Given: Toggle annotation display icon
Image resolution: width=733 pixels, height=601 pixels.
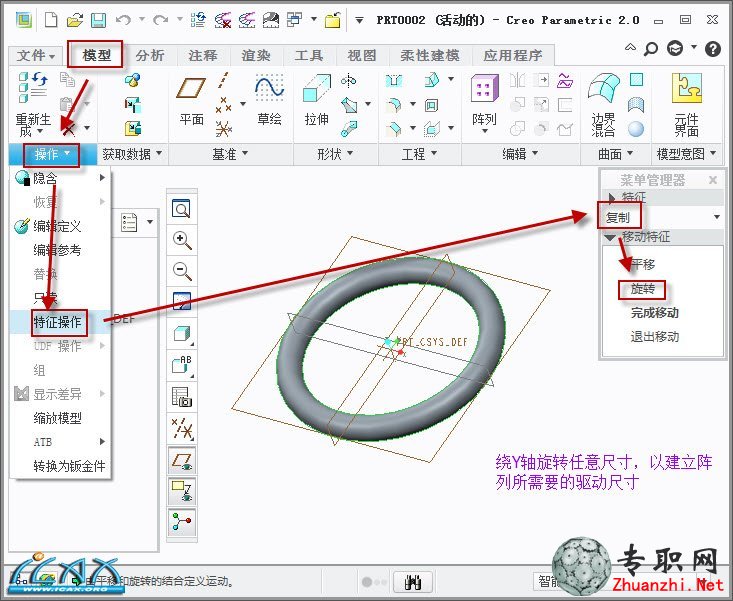Looking at the screenshot, I should 182,491.
